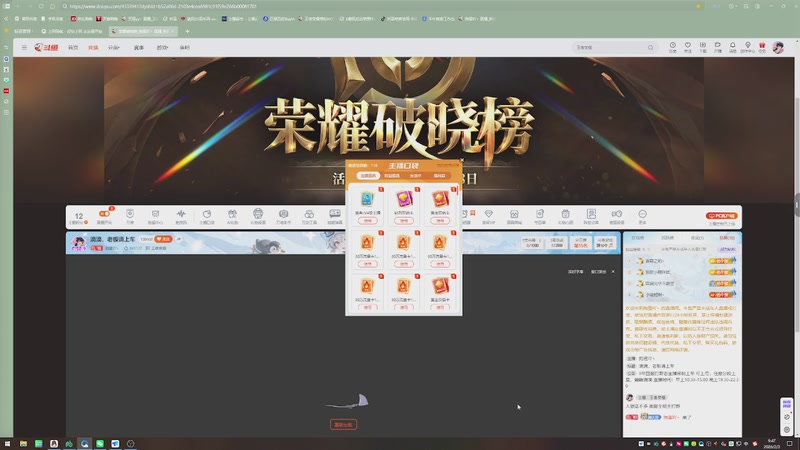Select the red highlighted chat panel tab
Image resolution: width=800 pixels, height=450 pixels.
click(727, 238)
